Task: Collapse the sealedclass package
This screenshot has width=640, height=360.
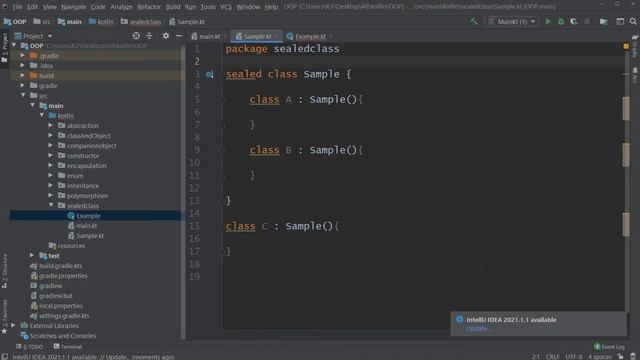Action: [x=51, y=205]
